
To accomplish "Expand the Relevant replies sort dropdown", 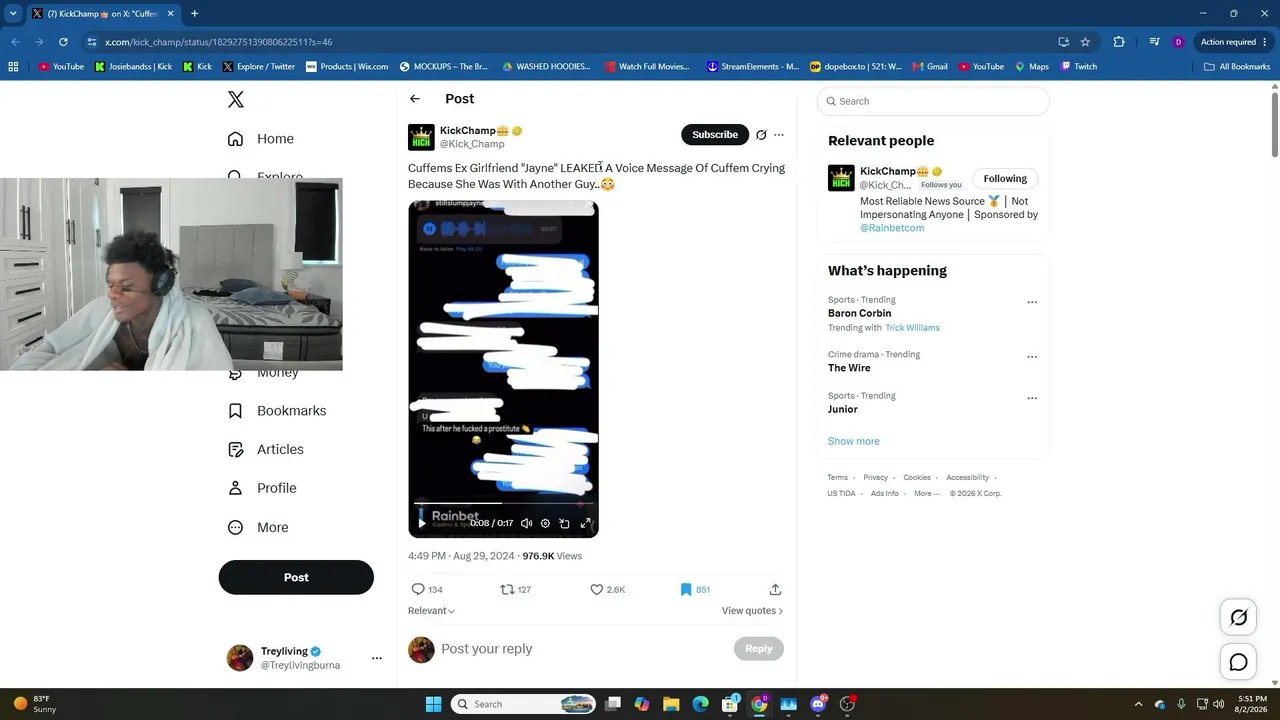I will [431, 611].
